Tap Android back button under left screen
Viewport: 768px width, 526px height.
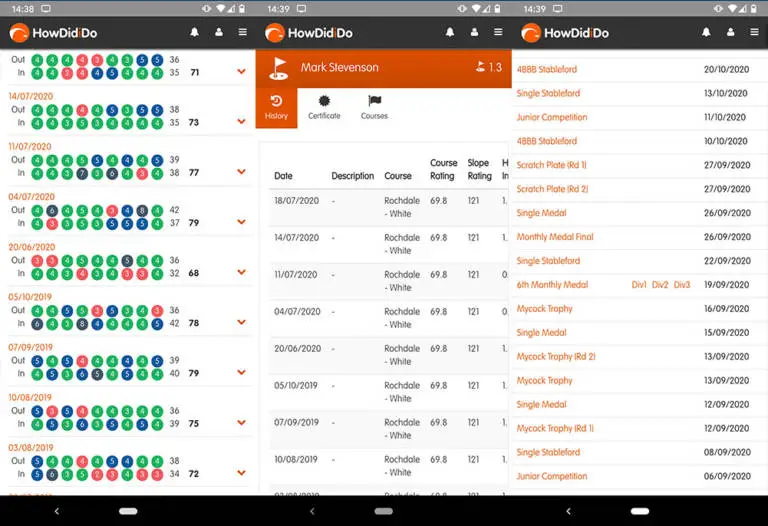pyautogui.click(x=57, y=511)
